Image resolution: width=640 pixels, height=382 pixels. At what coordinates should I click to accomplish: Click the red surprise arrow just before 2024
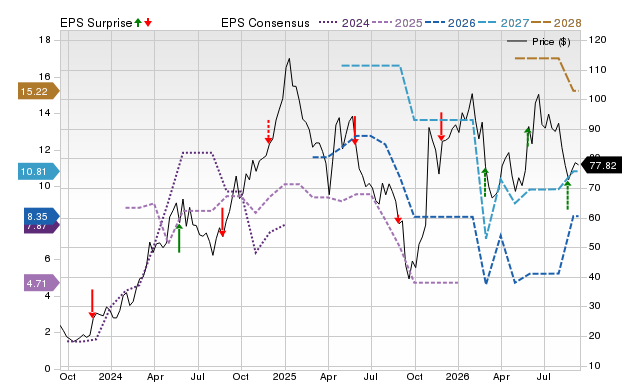92,304
